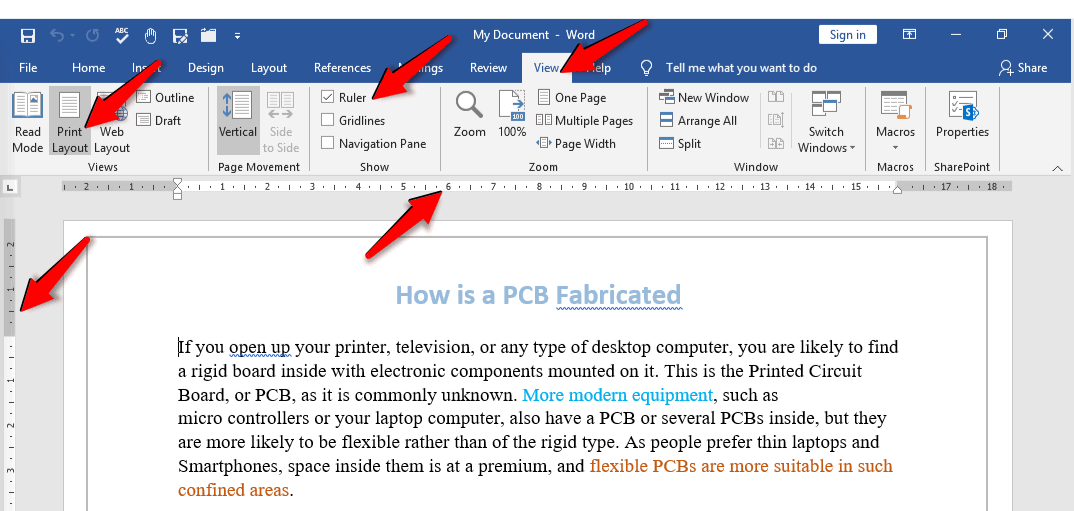
Task: Click the Save As icon with pencil
Action: pos(180,35)
